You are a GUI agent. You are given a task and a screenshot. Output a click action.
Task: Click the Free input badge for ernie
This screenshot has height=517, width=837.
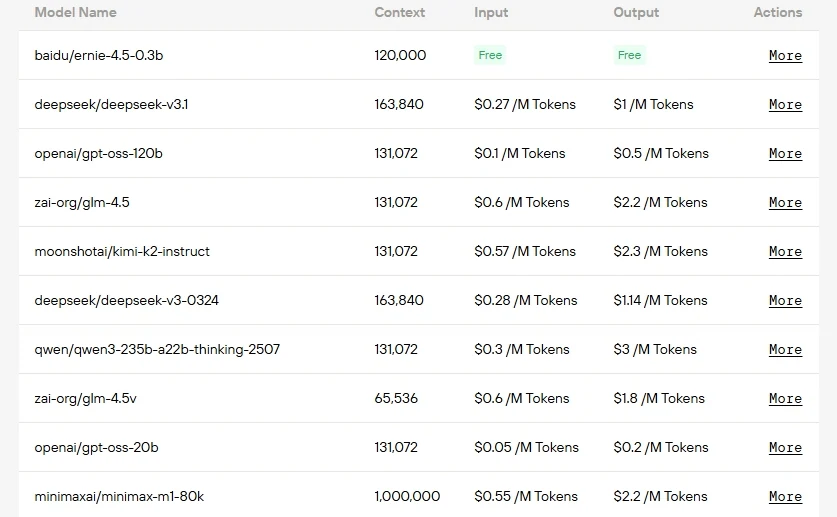(x=490, y=55)
